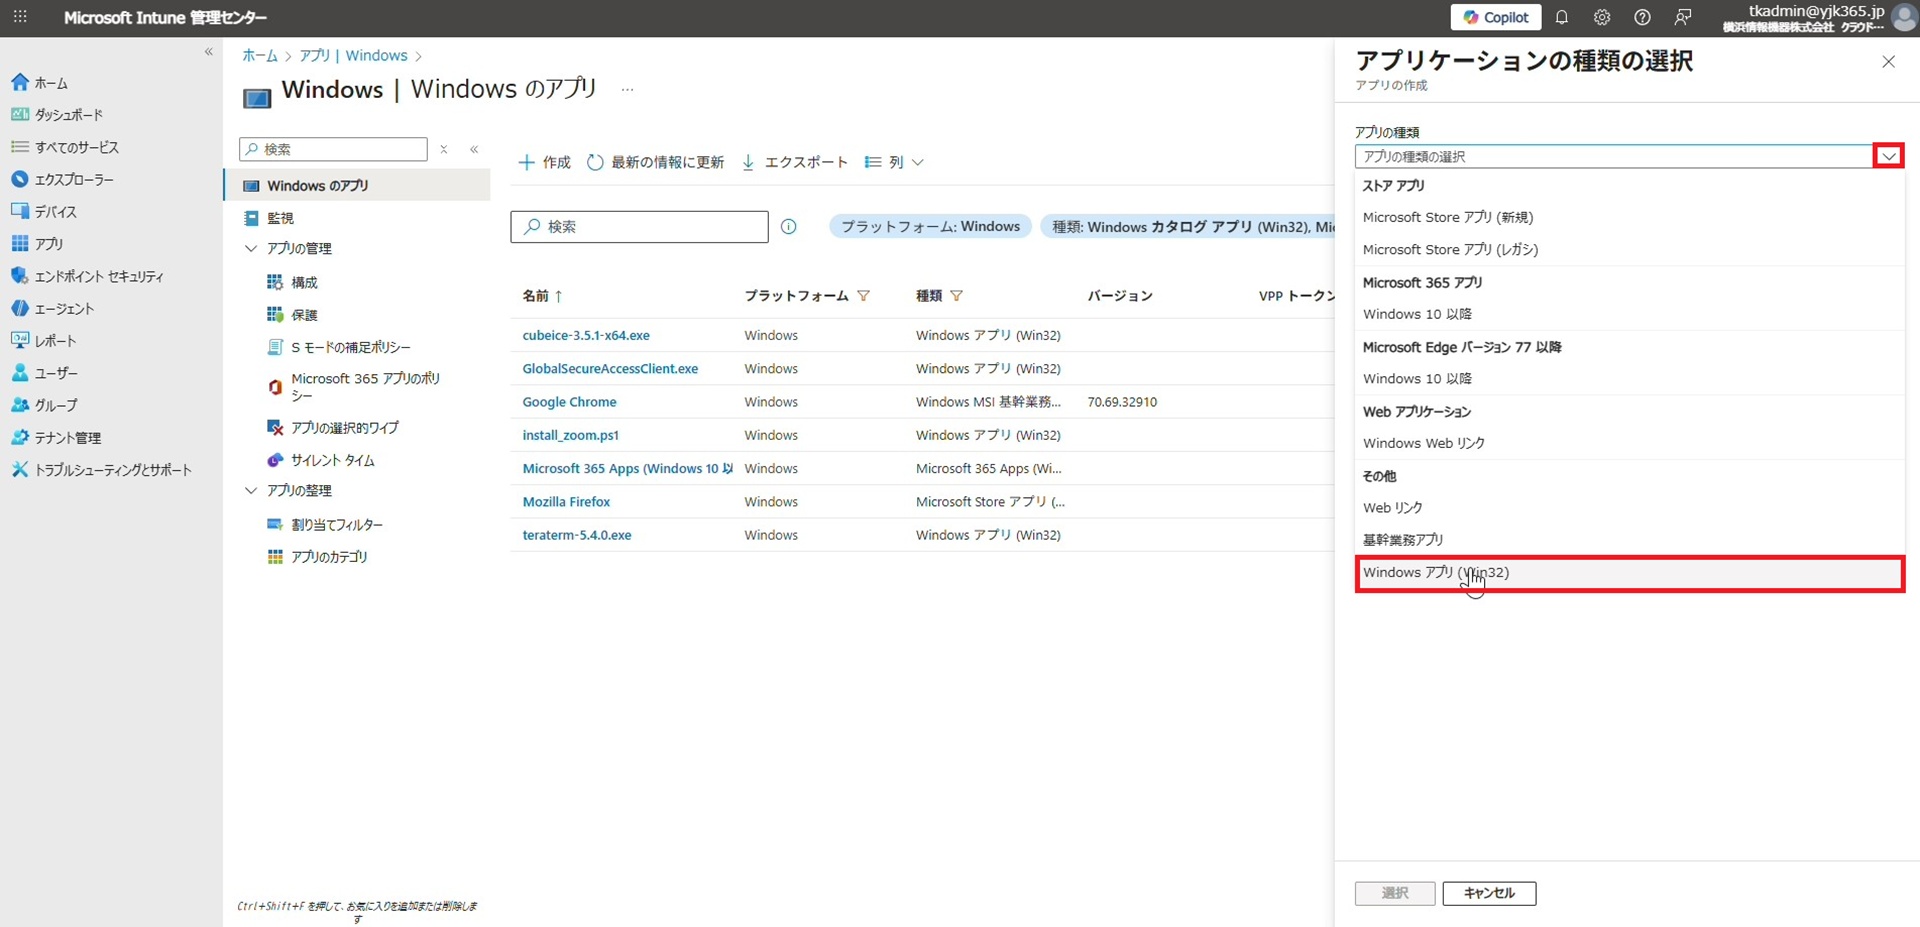Open the app launcher waffle icon
The image size is (1920, 927).
pos(20,18)
